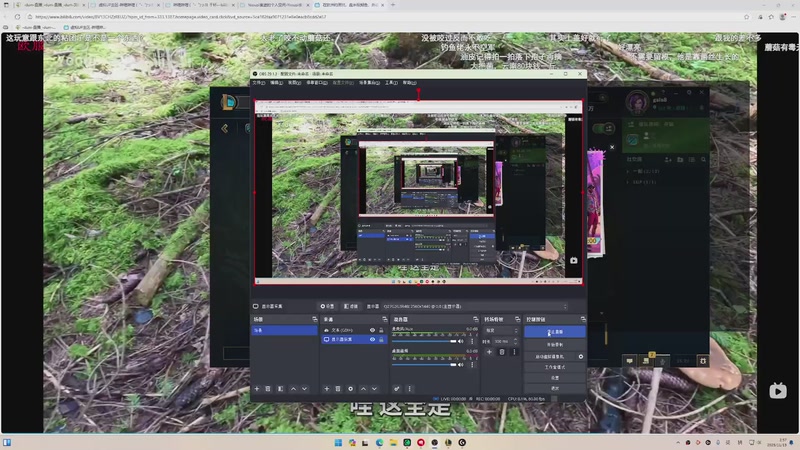This screenshot has width=800, height=450.
Task: Click the add source plus icon
Action: coord(326,388)
